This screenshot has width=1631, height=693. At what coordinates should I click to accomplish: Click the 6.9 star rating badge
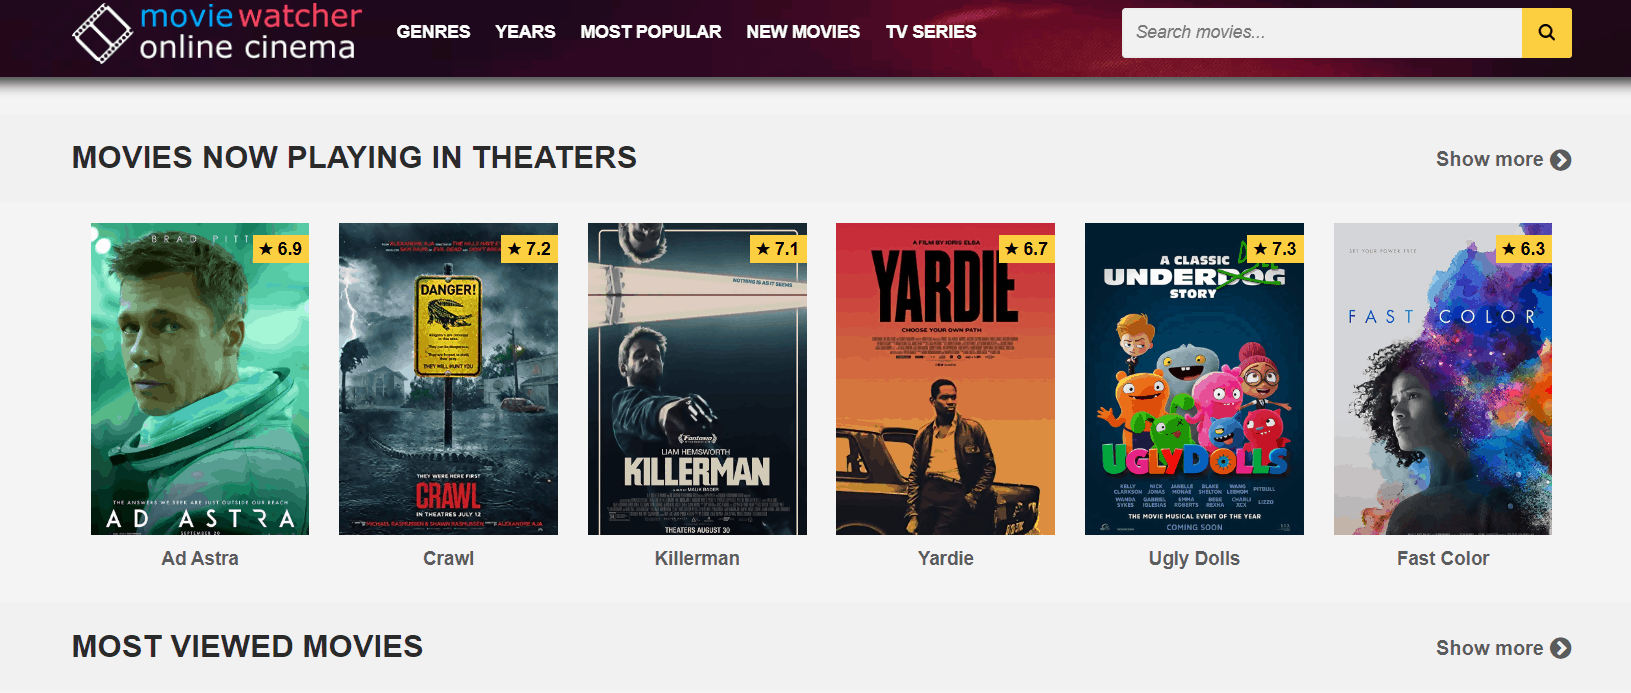click(x=281, y=249)
